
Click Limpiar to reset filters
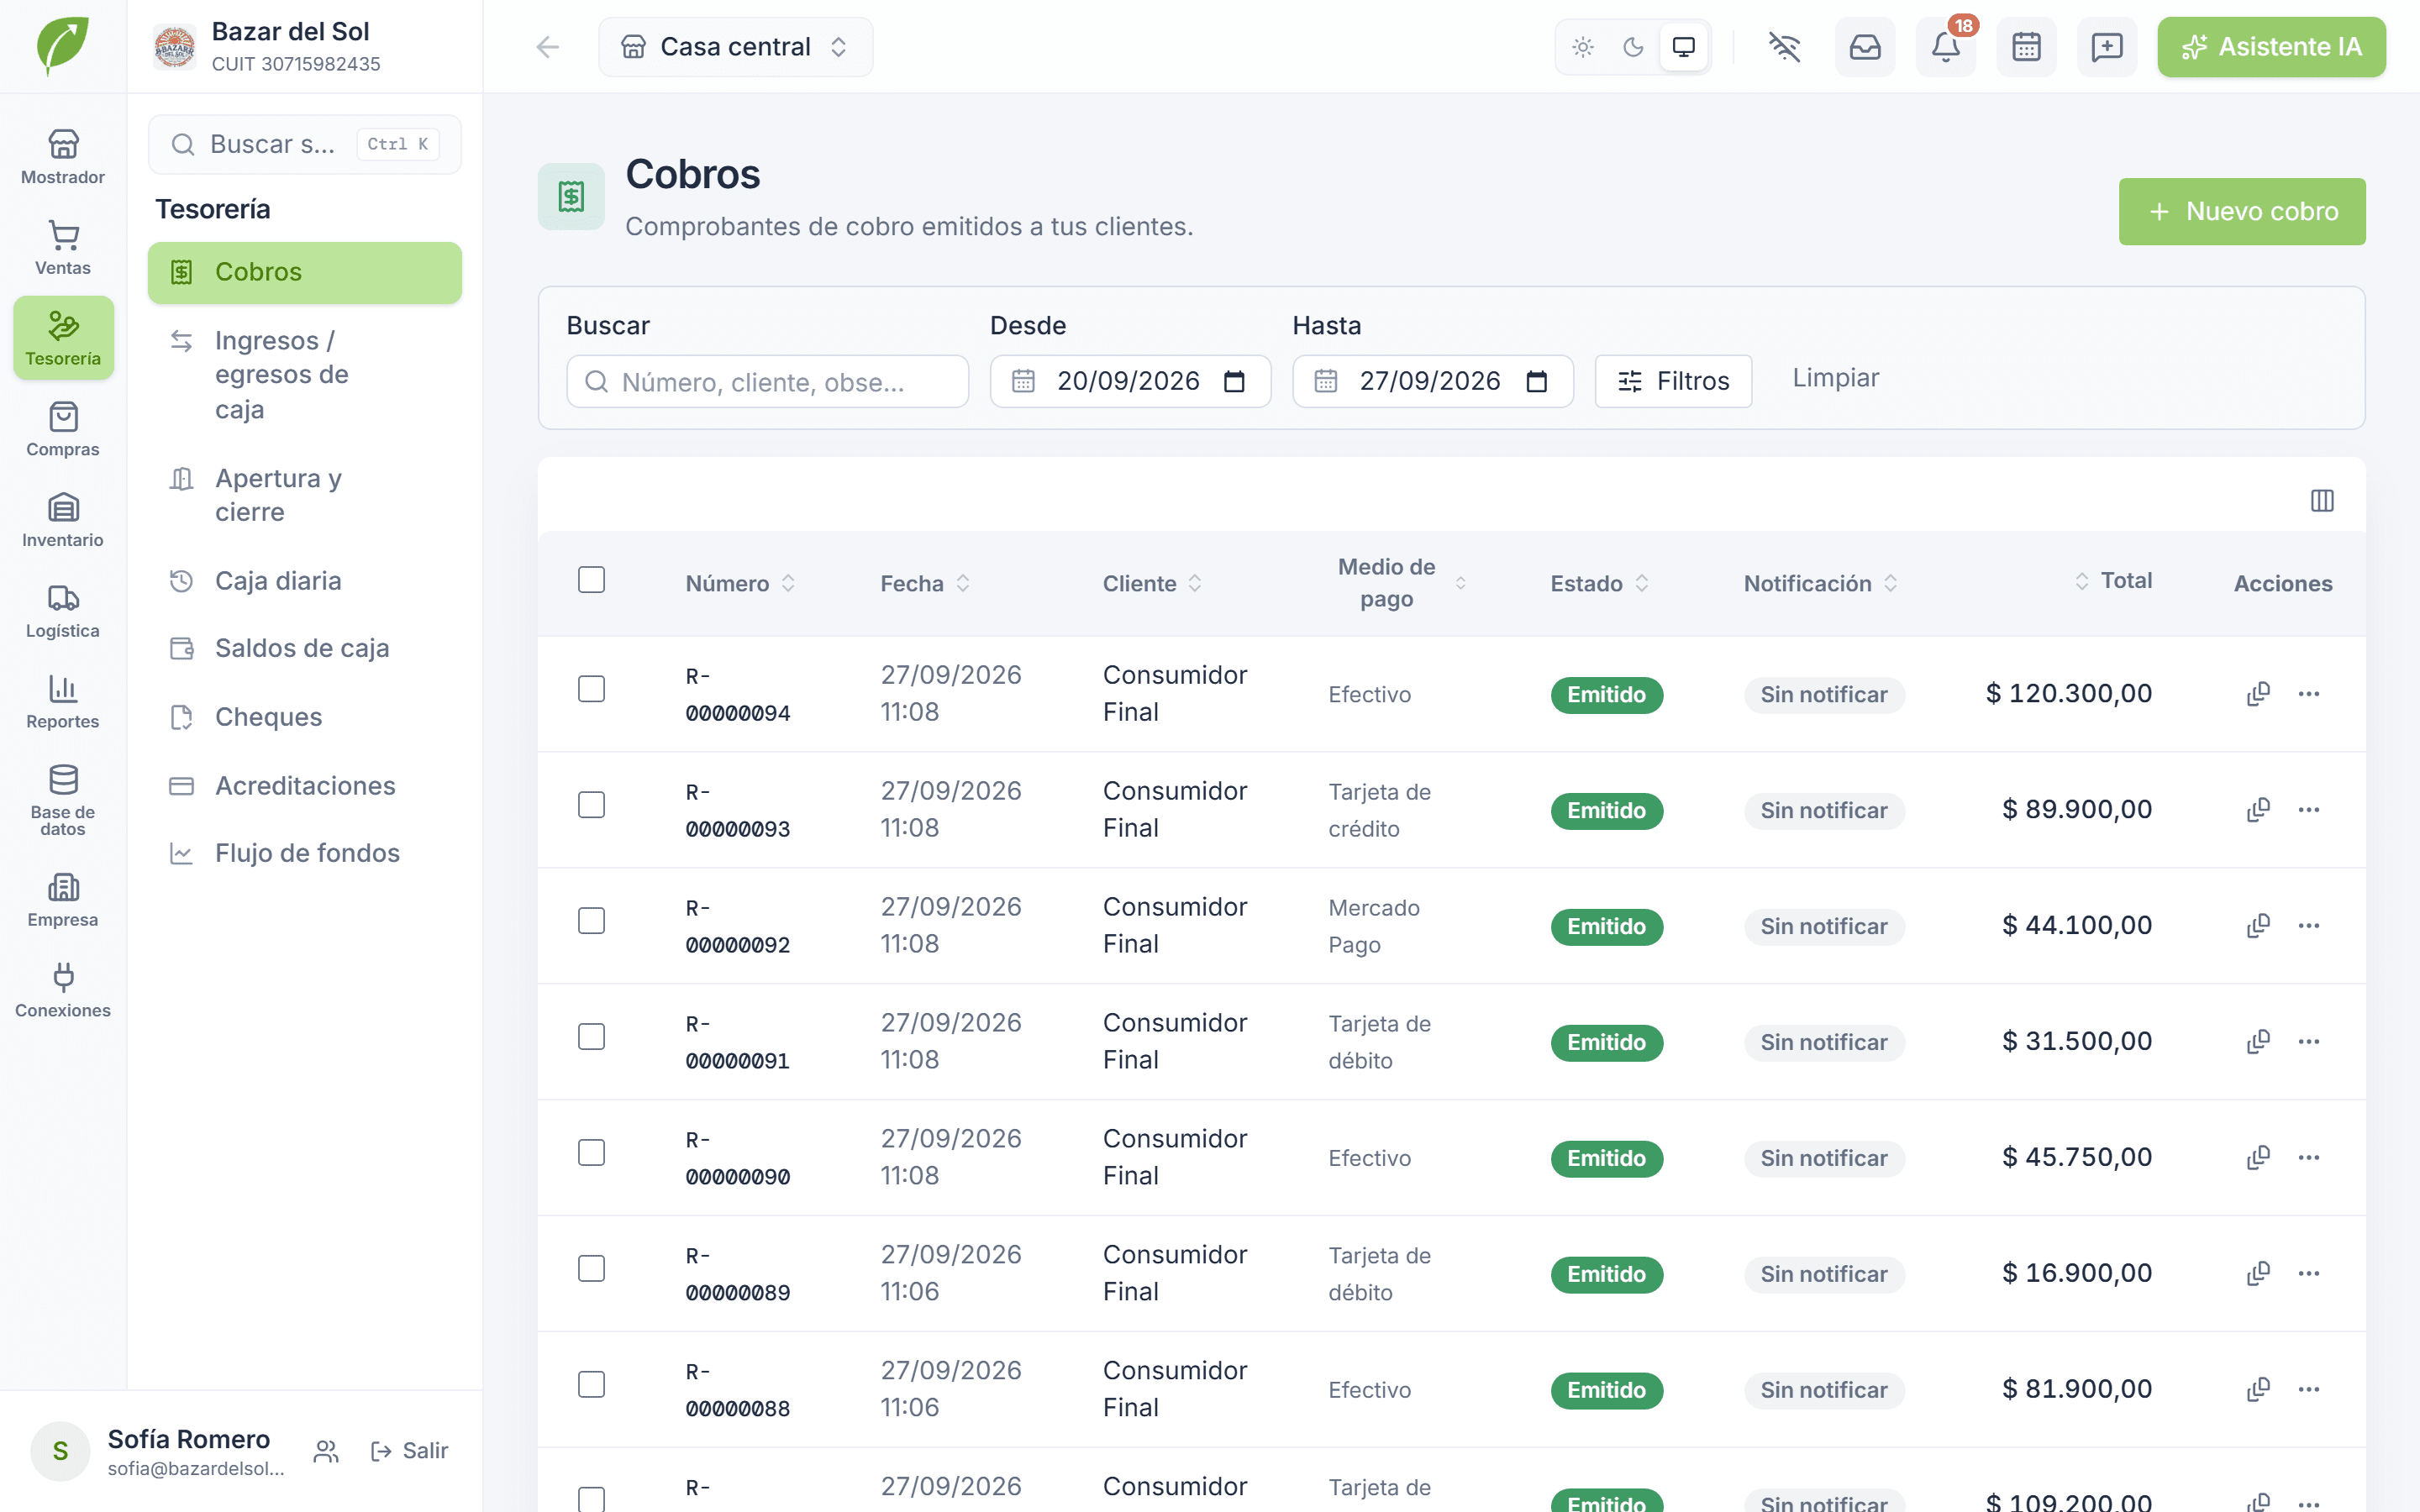pos(1835,378)
